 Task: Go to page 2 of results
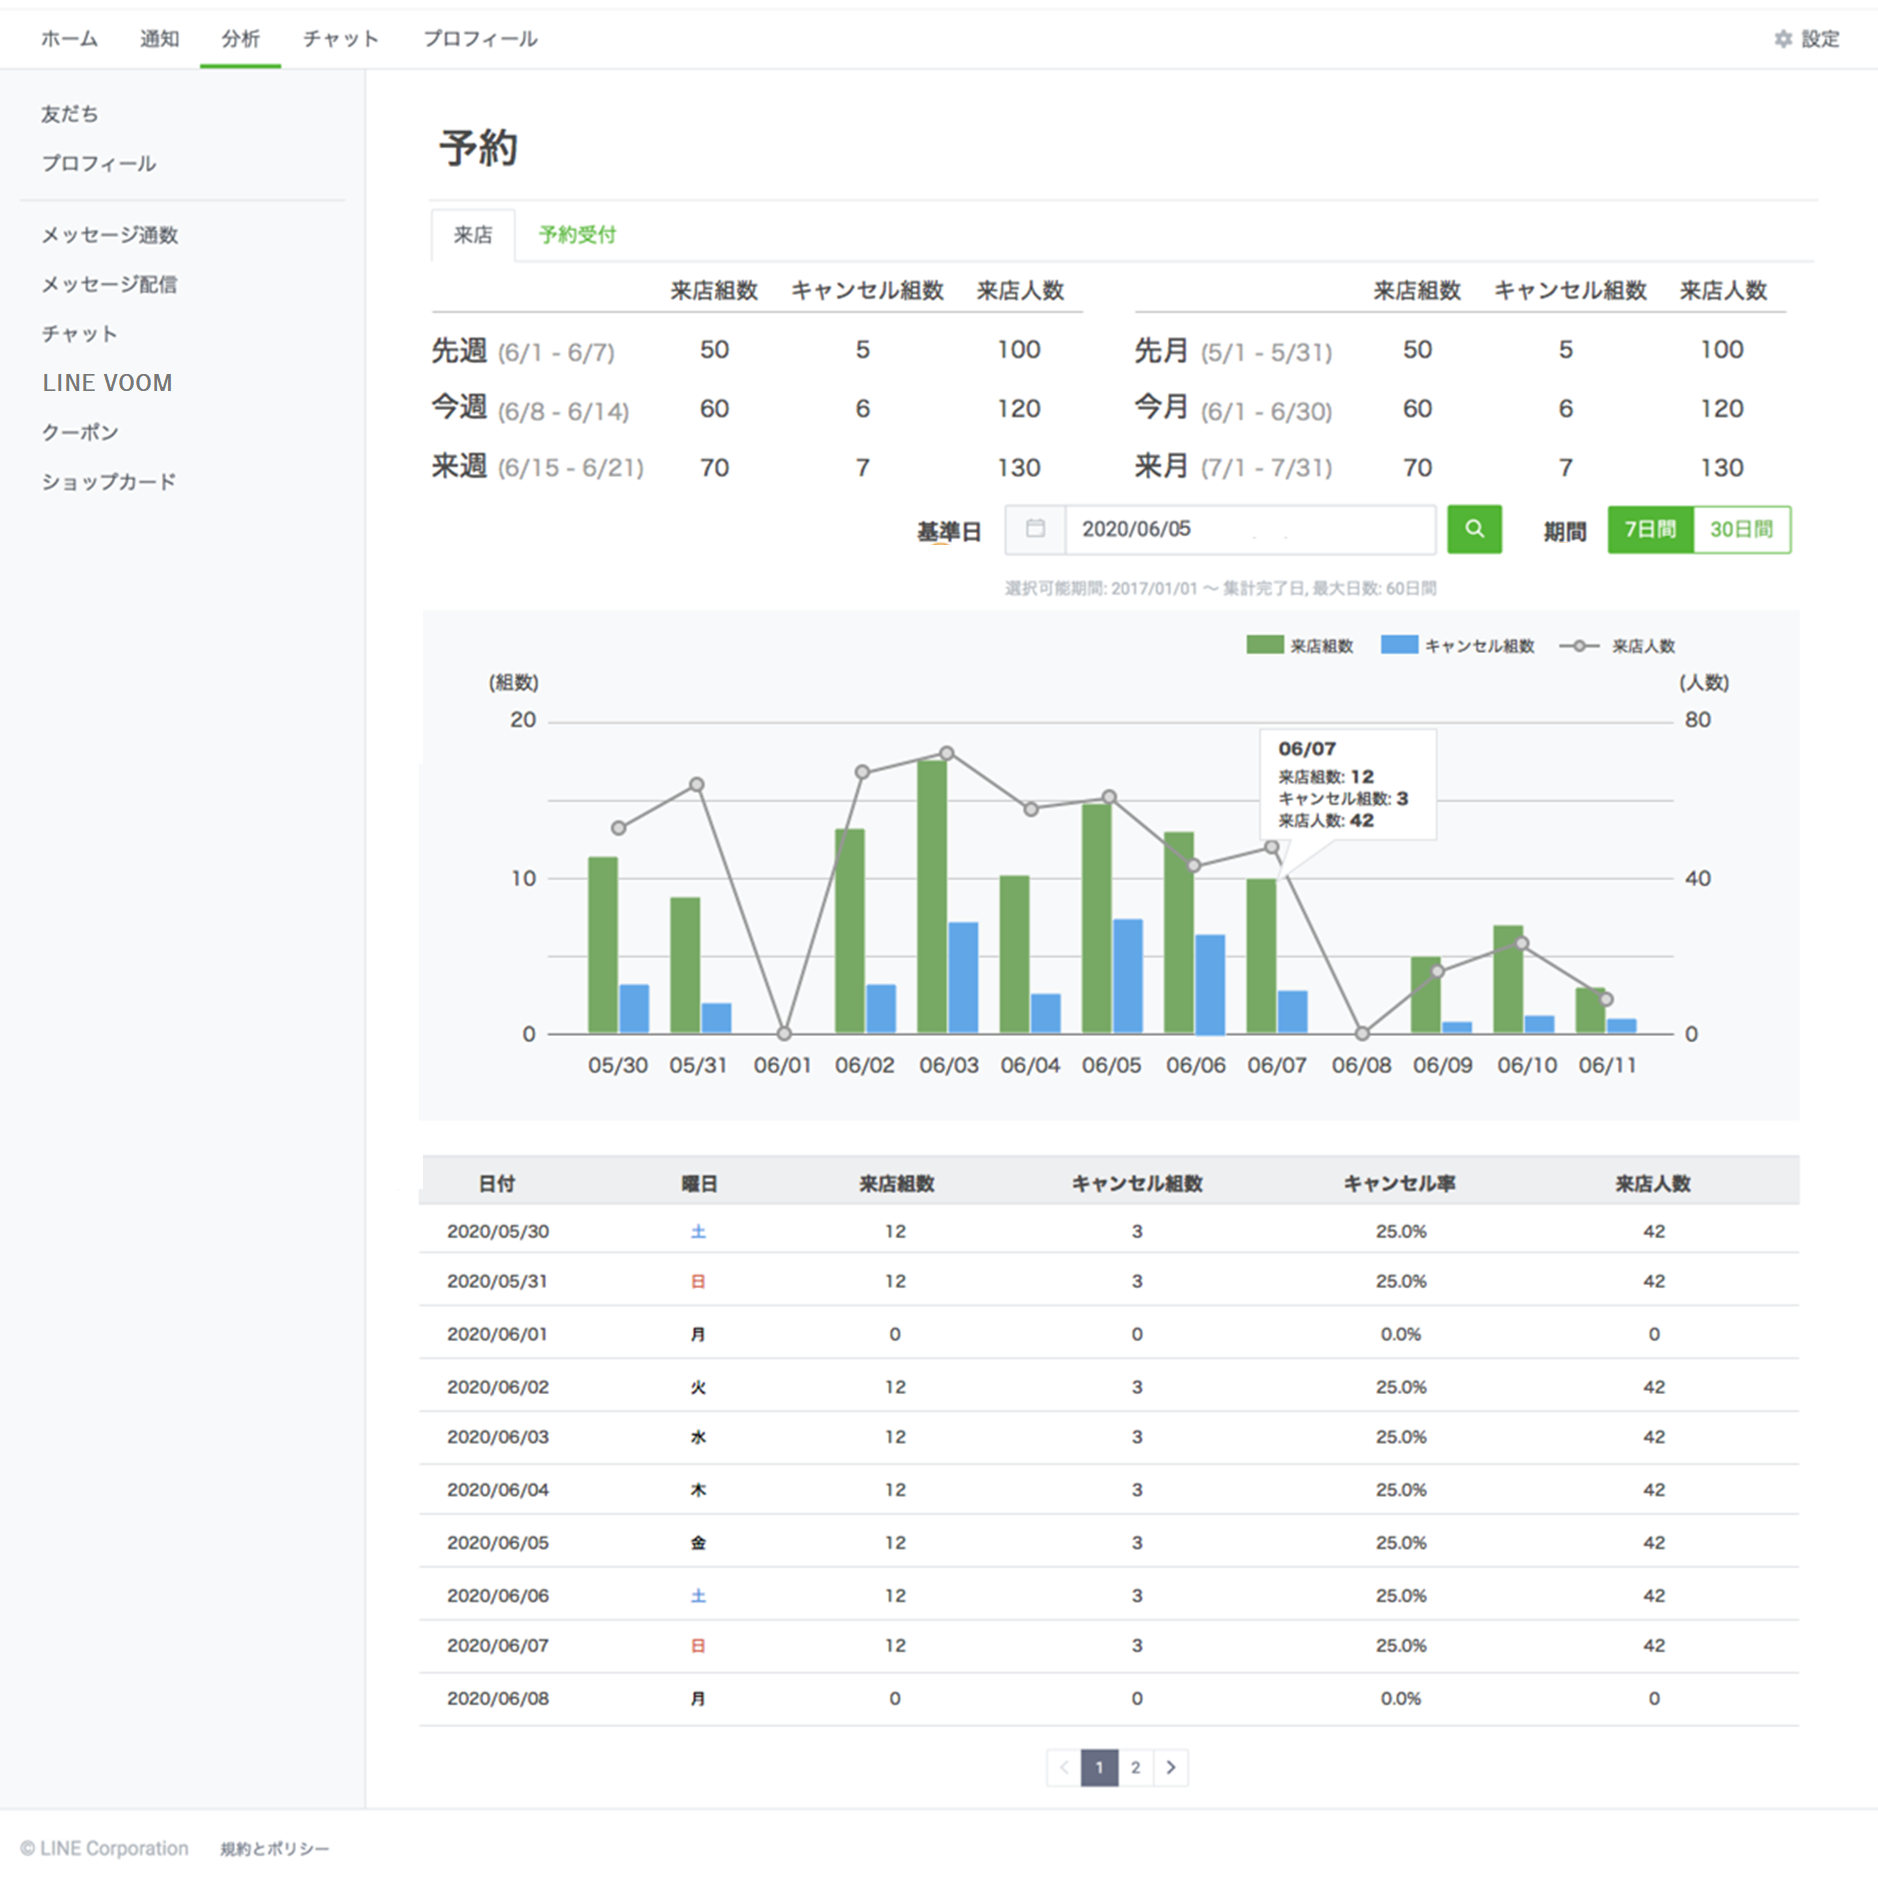point(1135,1767)
